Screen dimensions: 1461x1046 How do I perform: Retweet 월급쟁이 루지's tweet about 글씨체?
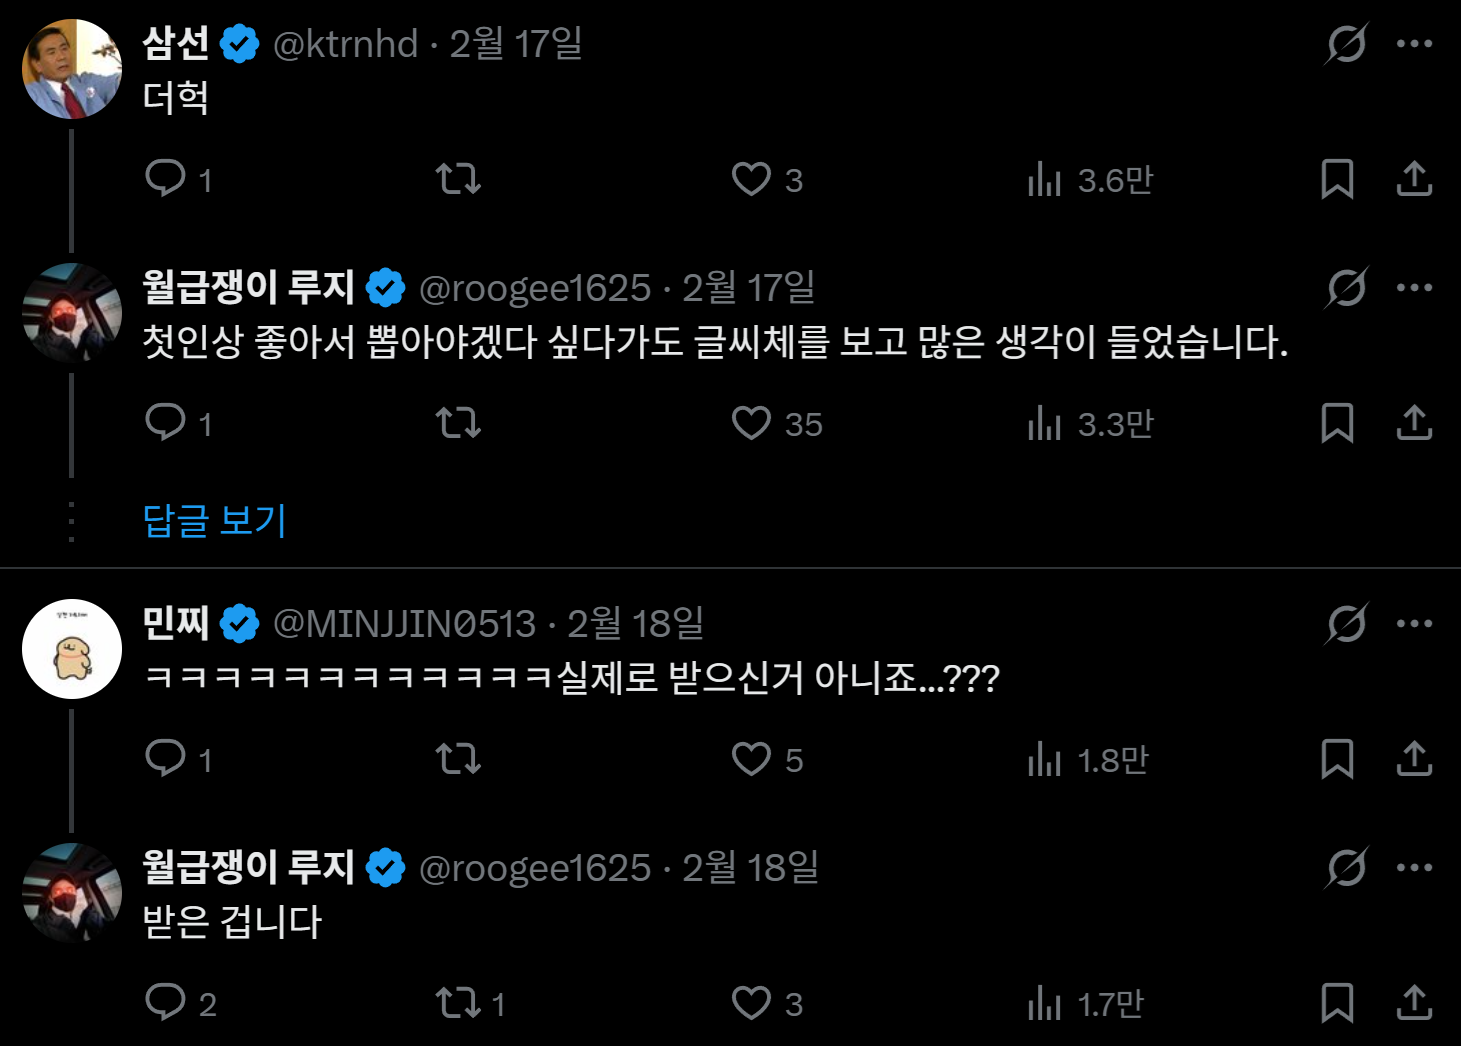(x=459, y=424)
